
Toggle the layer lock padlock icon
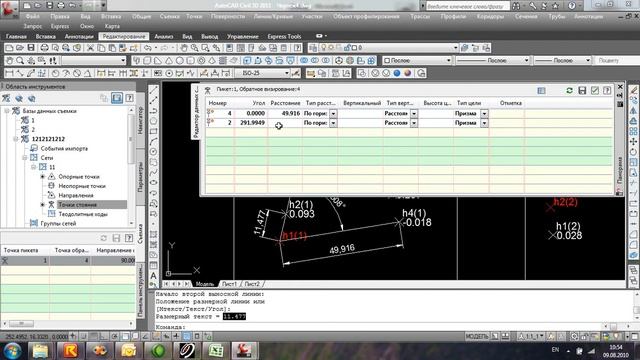point(347,48)
